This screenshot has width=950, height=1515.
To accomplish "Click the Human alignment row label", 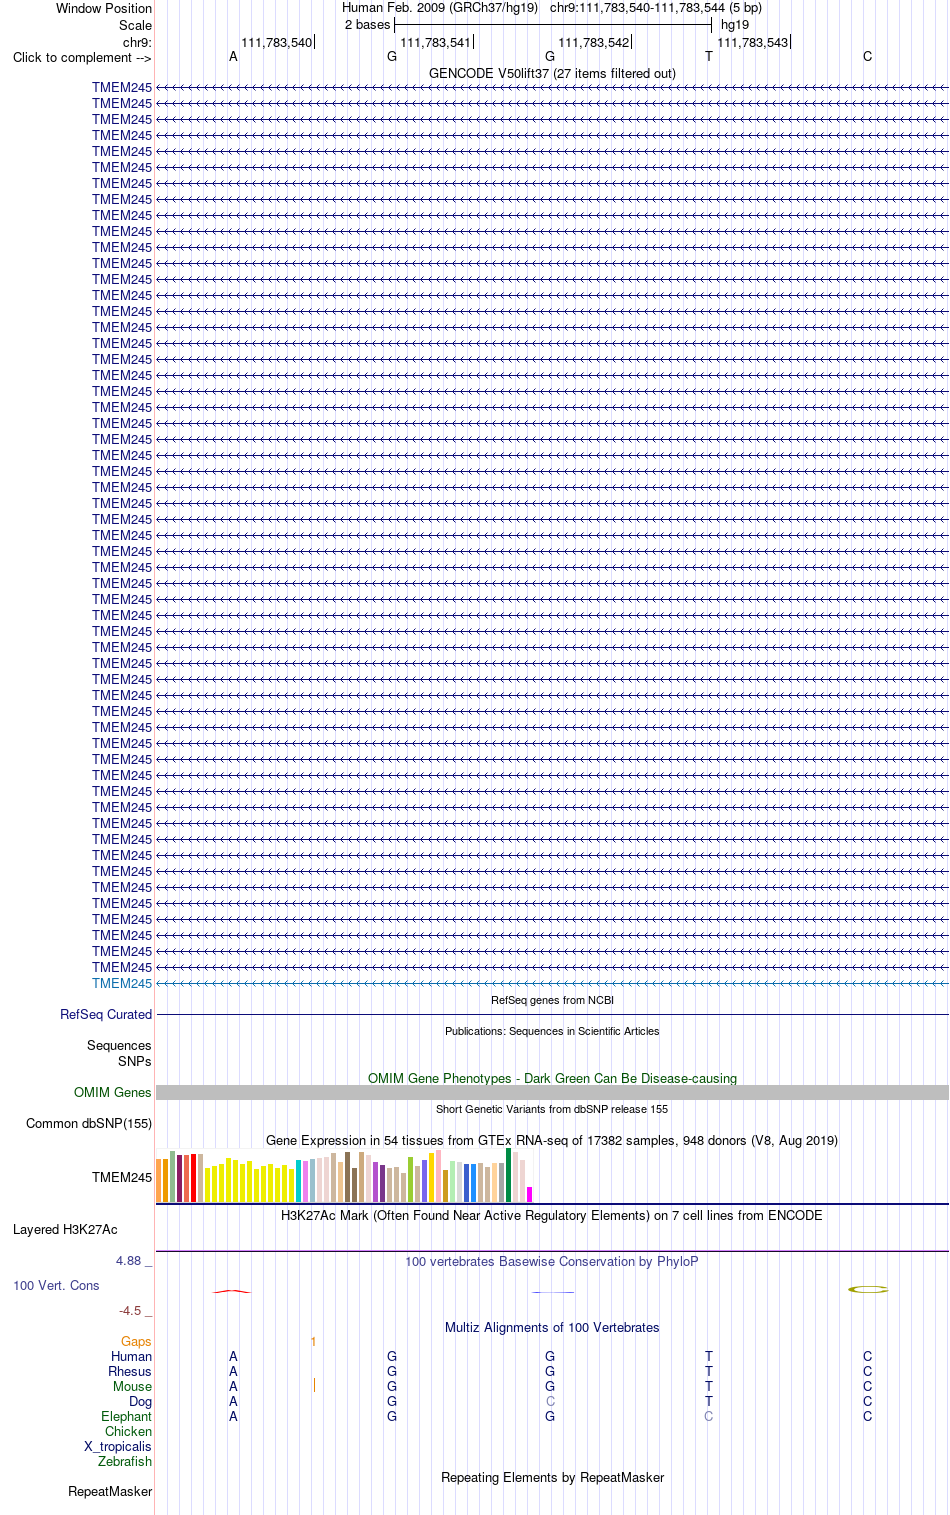I will coord(131,1356).
